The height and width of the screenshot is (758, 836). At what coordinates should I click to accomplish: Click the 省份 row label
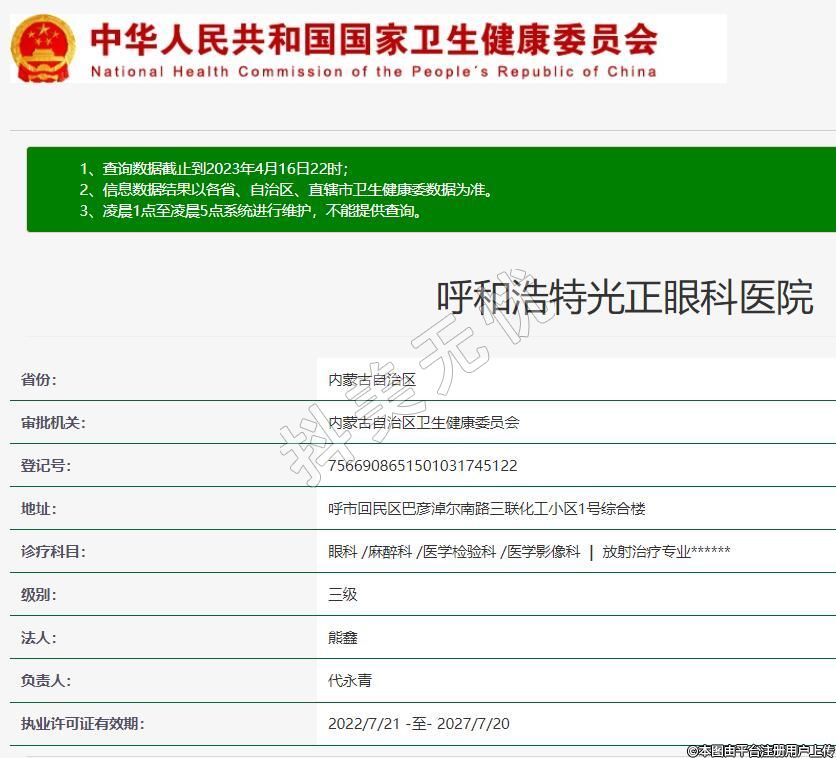pyautogui.click(x=39, y=380)
